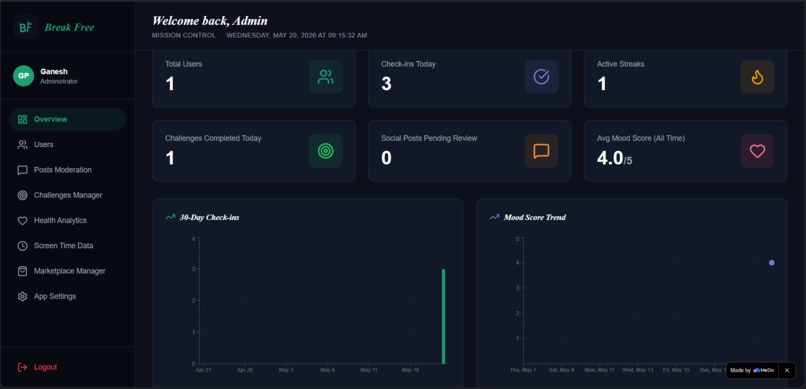Click the Health Analytics heart icon in sidebar
Image resolution: width=806 pixels, height=389 pixels.
(x=22, y=220)
